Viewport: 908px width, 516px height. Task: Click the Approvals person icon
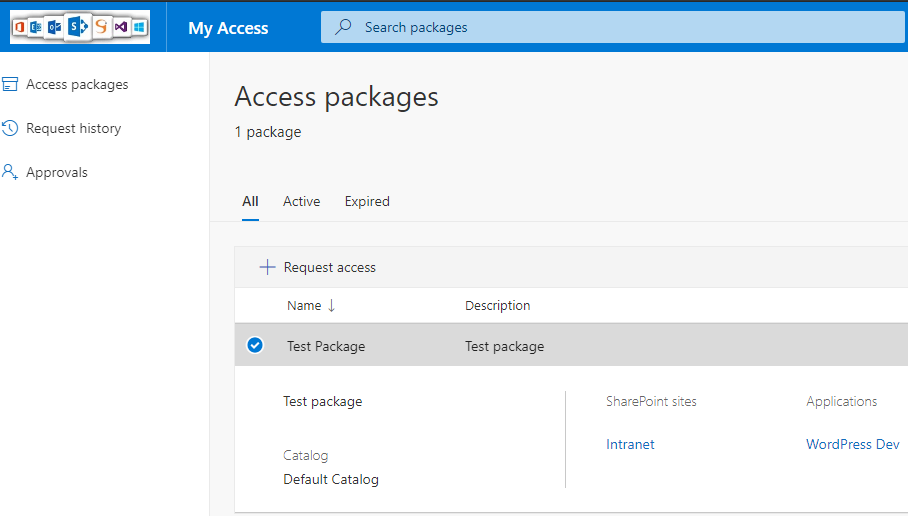10,173
